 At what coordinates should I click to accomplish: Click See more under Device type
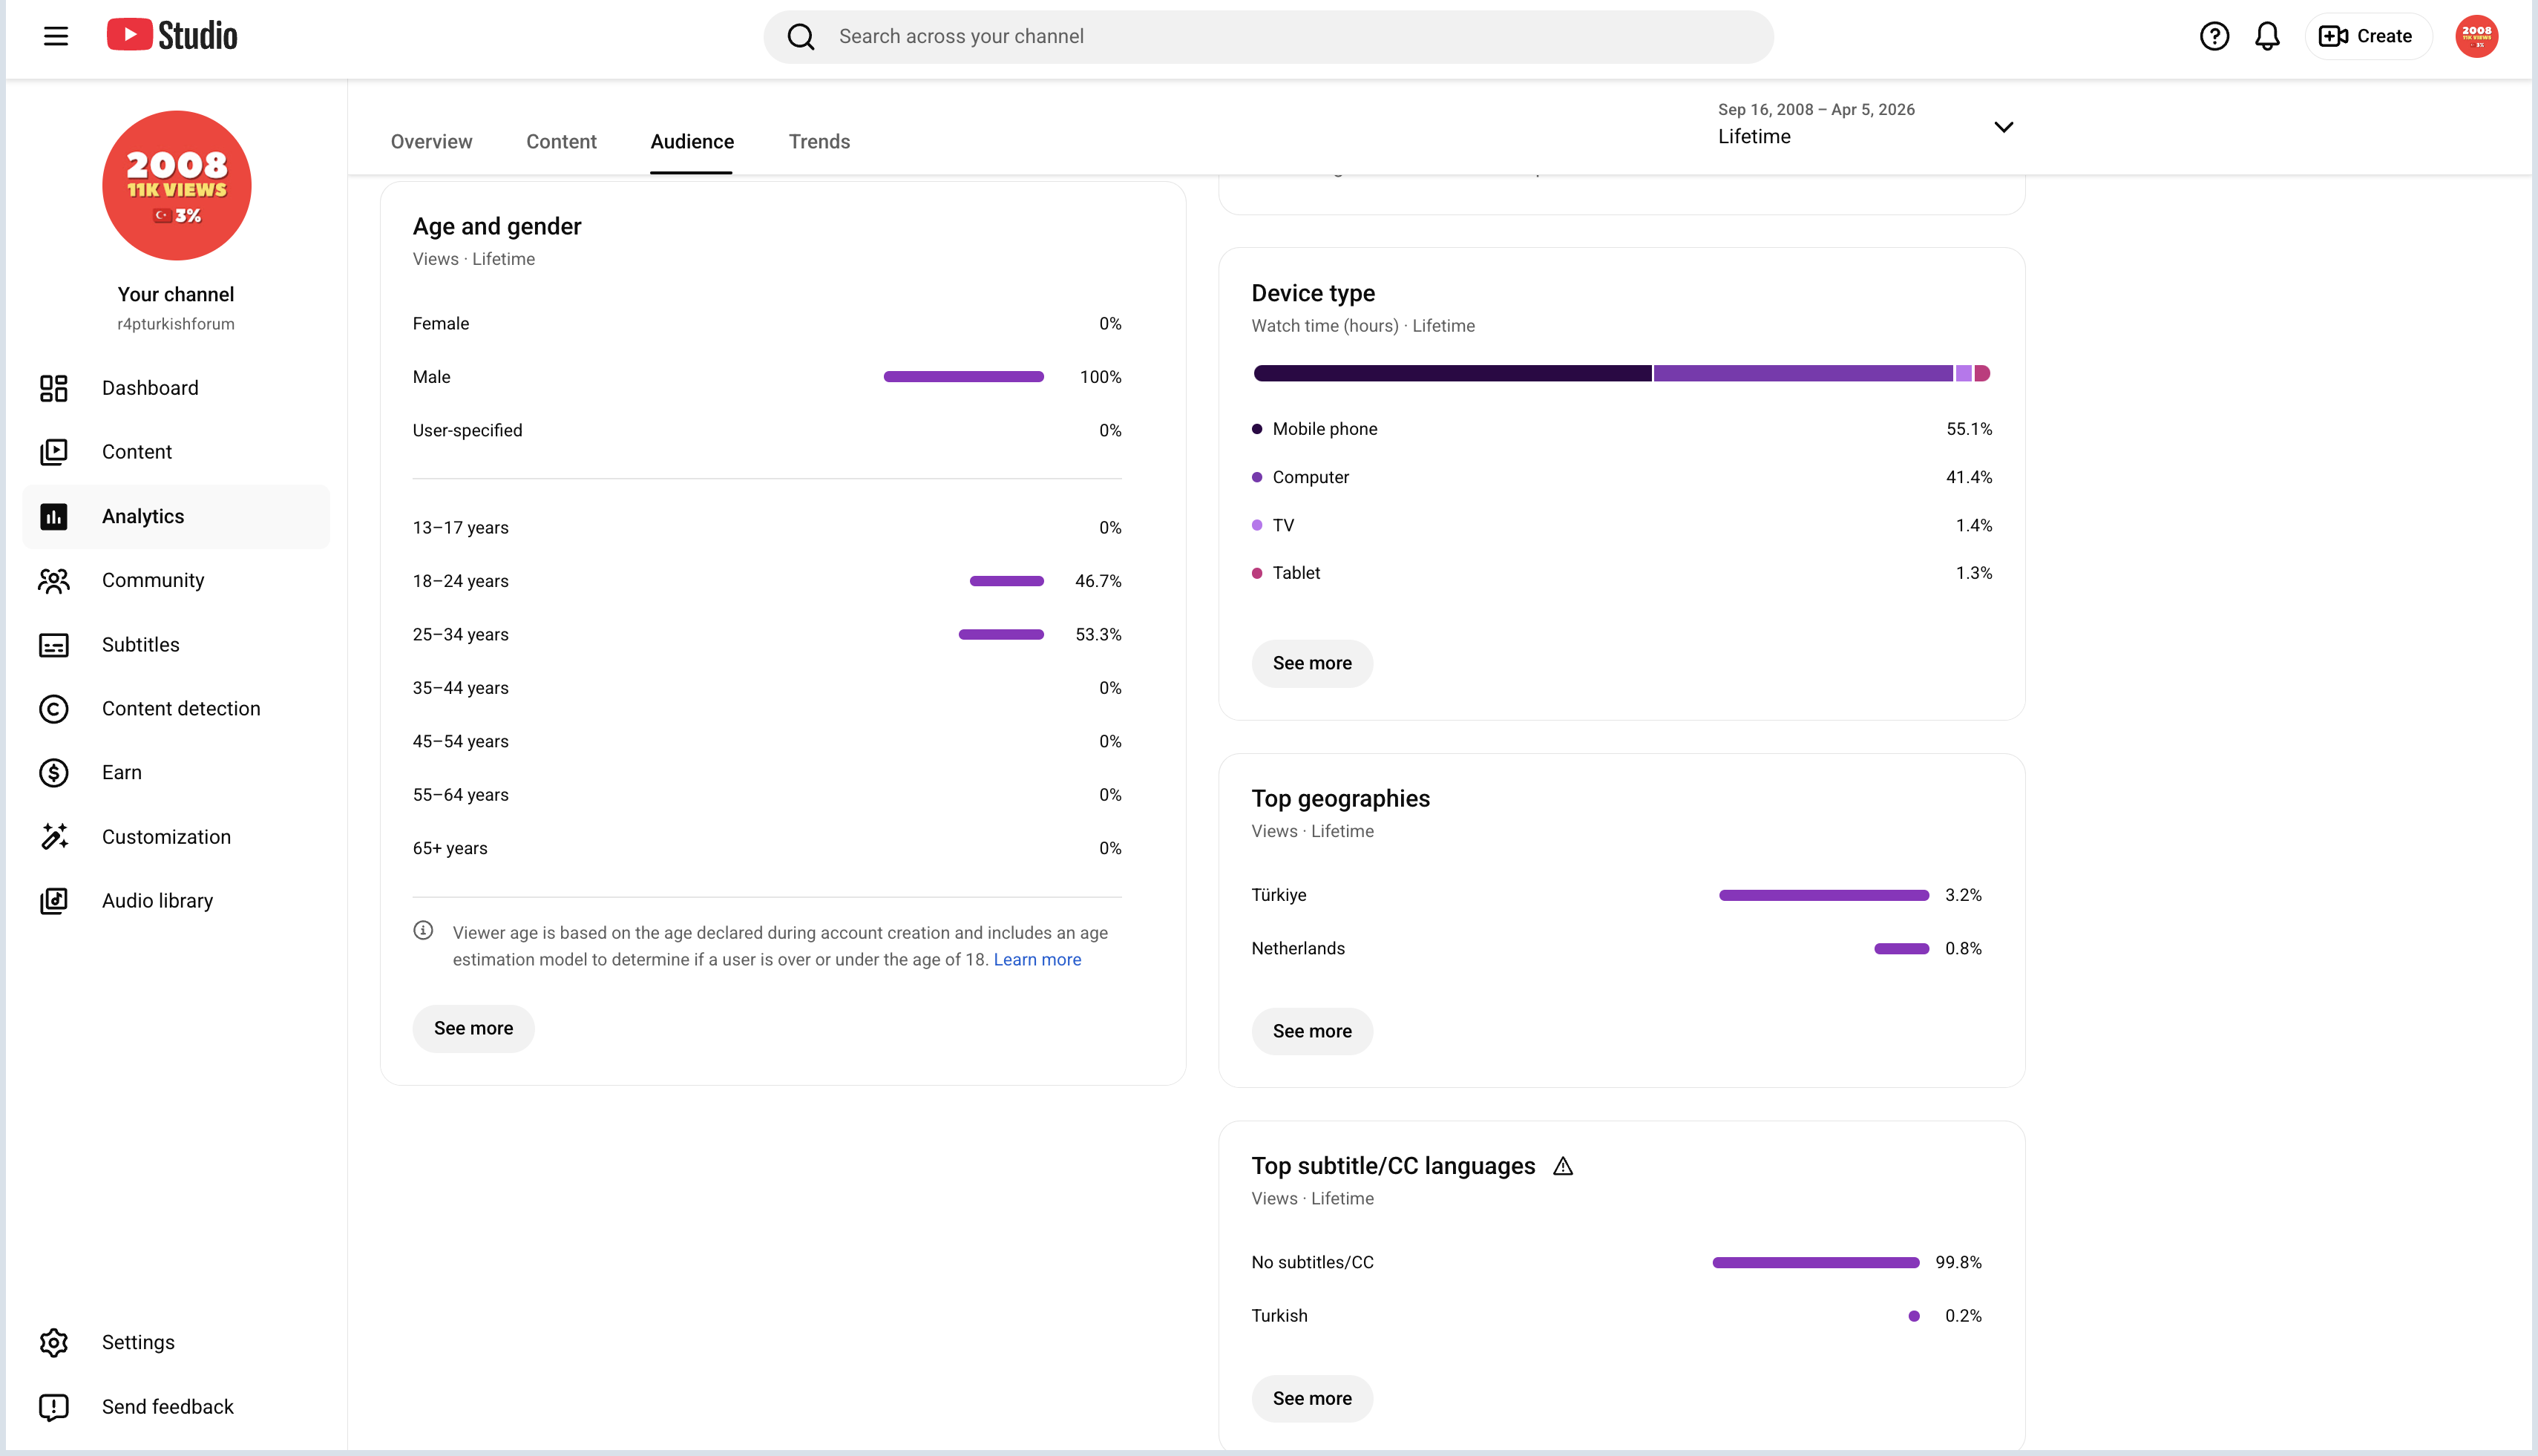point(1312,663)
